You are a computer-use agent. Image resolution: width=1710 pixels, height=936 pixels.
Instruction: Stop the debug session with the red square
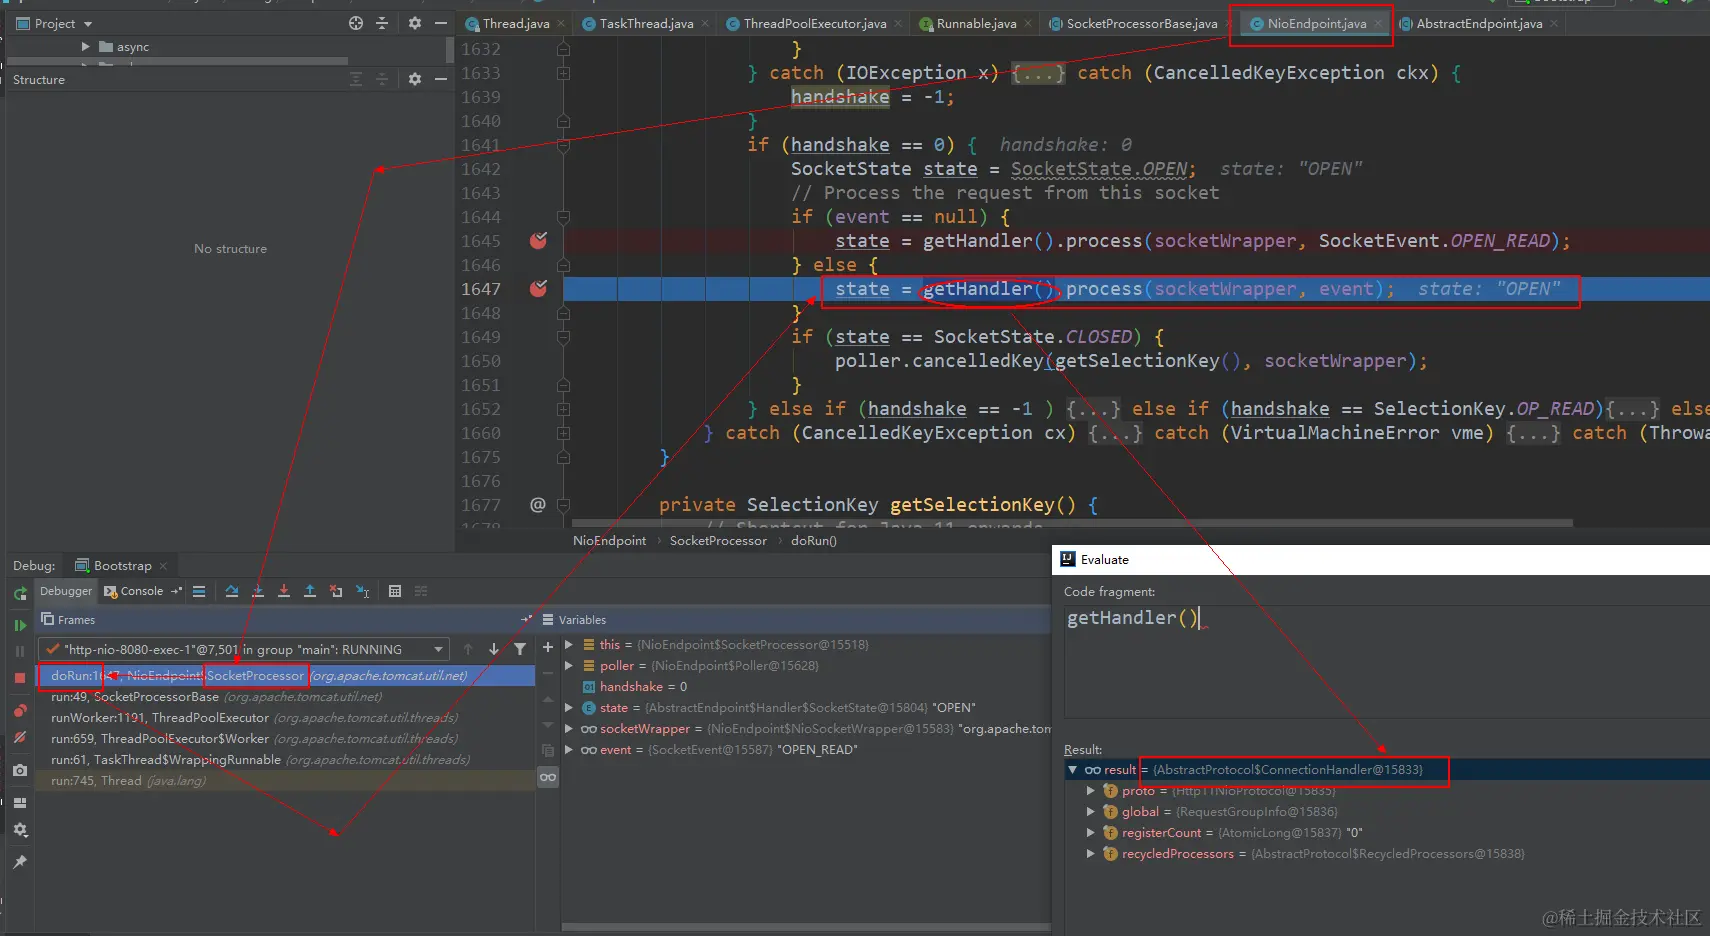20,678
